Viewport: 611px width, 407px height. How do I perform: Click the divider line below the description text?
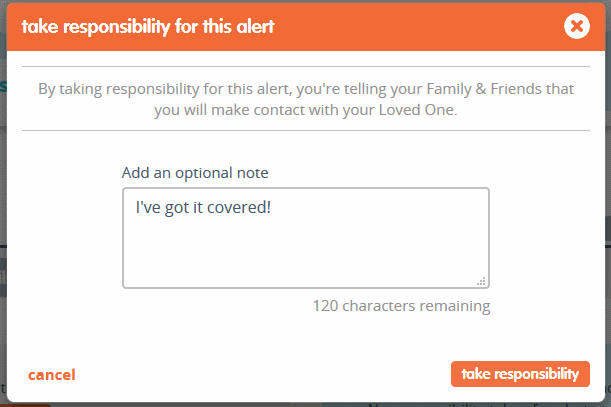[306, 131]
